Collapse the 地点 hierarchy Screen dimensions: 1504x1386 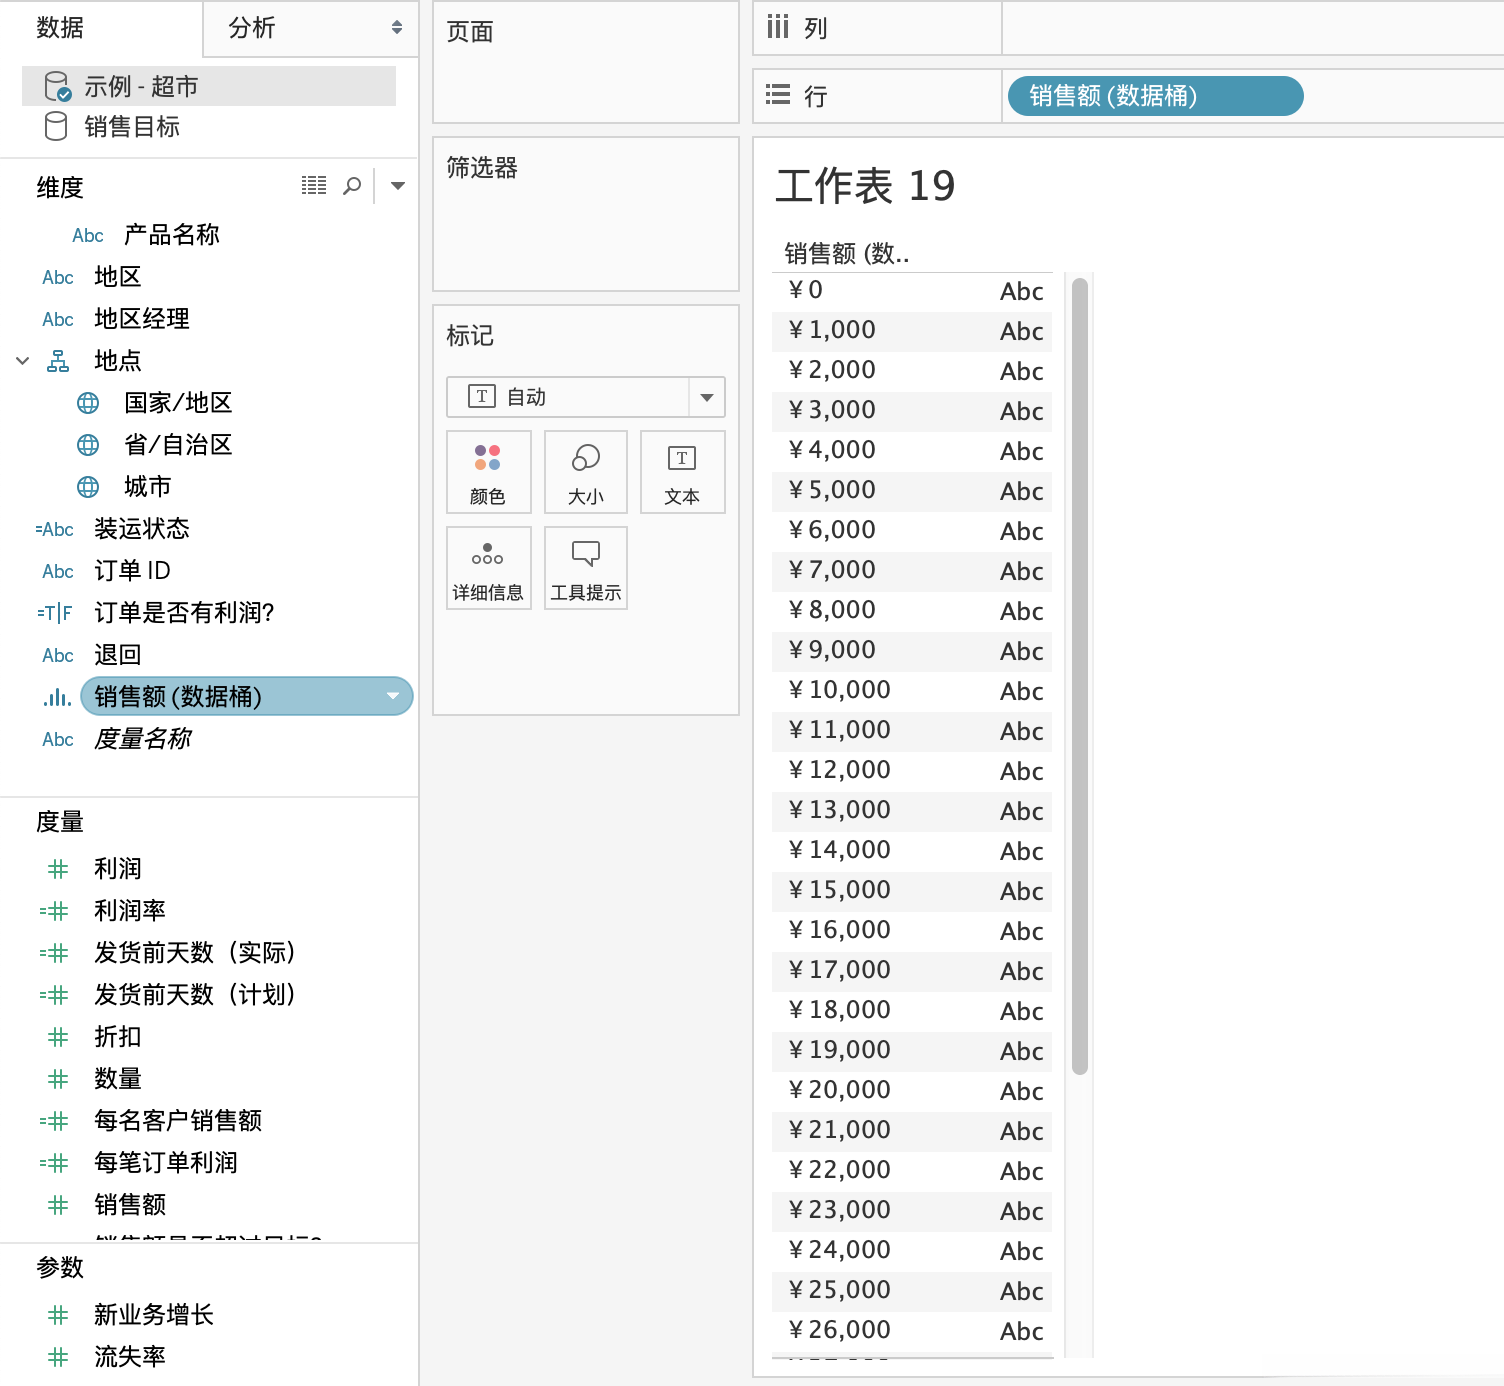[x=22, y=360]
